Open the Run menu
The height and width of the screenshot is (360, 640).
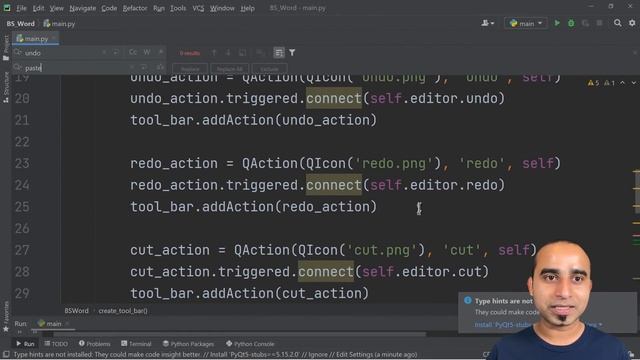coord(159,8)
